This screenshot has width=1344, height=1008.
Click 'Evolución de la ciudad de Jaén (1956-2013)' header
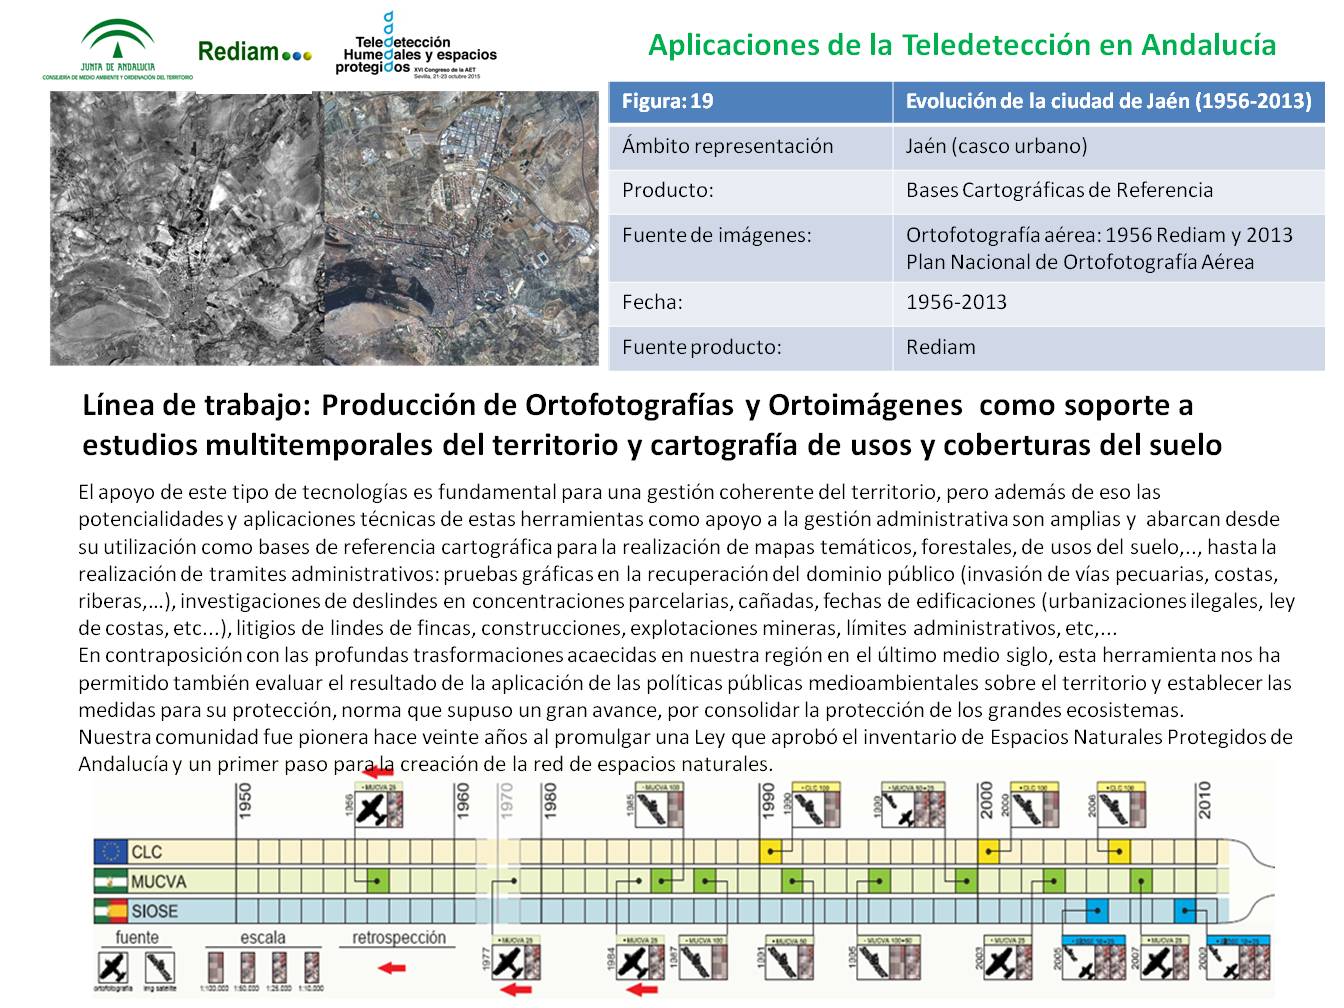1108,102
